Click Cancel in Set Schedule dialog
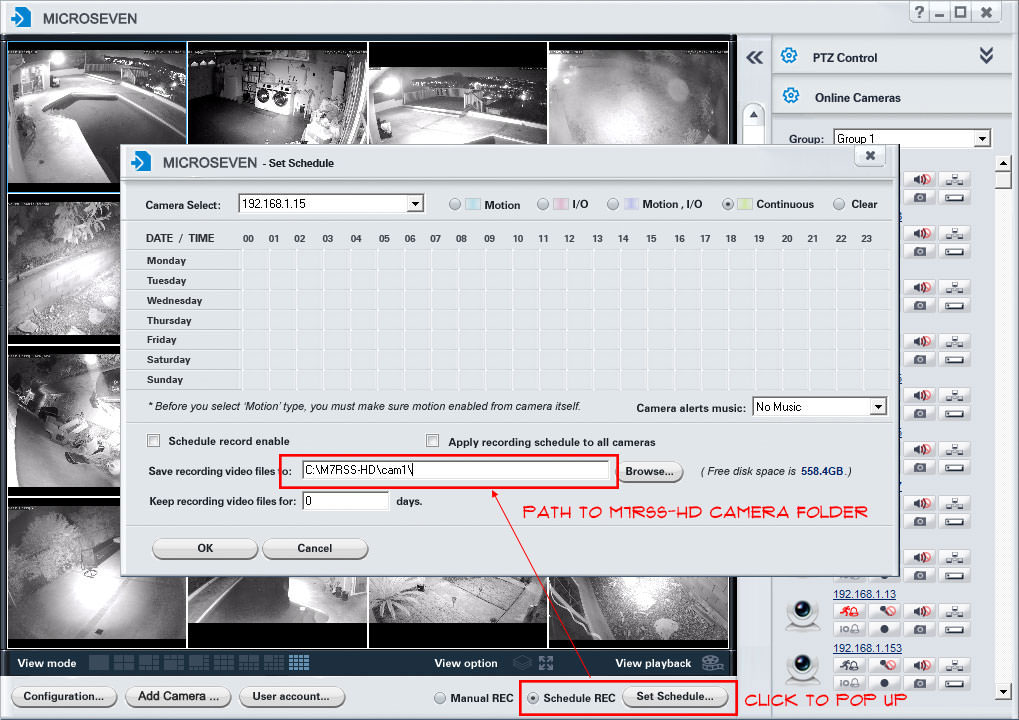Image resolution: width=1019 pixels, height=720 pixels. [x=315, y=548]
